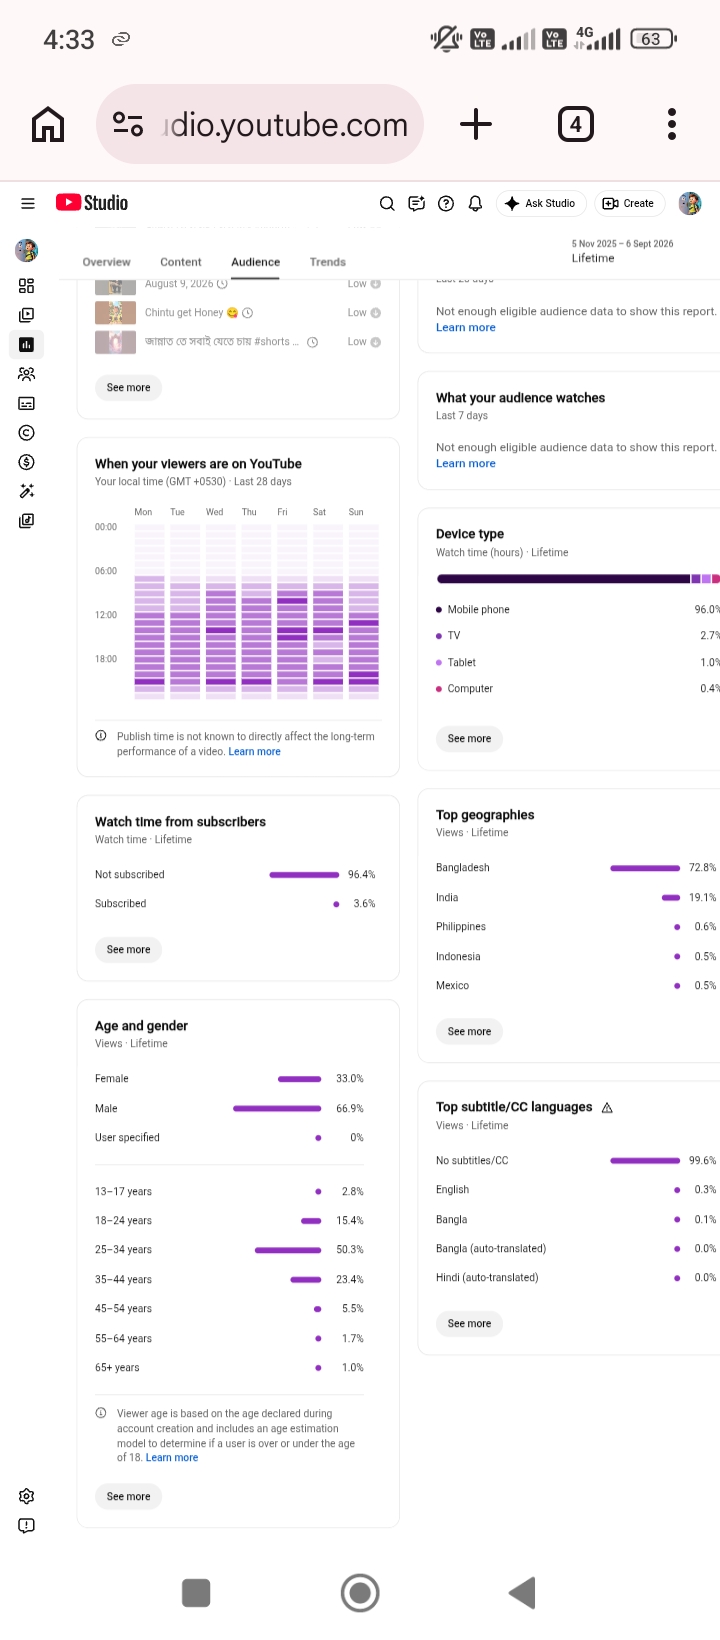720x1640 pixels.
Task: Open the notifications bell
Action: click(x=476, y=203)
